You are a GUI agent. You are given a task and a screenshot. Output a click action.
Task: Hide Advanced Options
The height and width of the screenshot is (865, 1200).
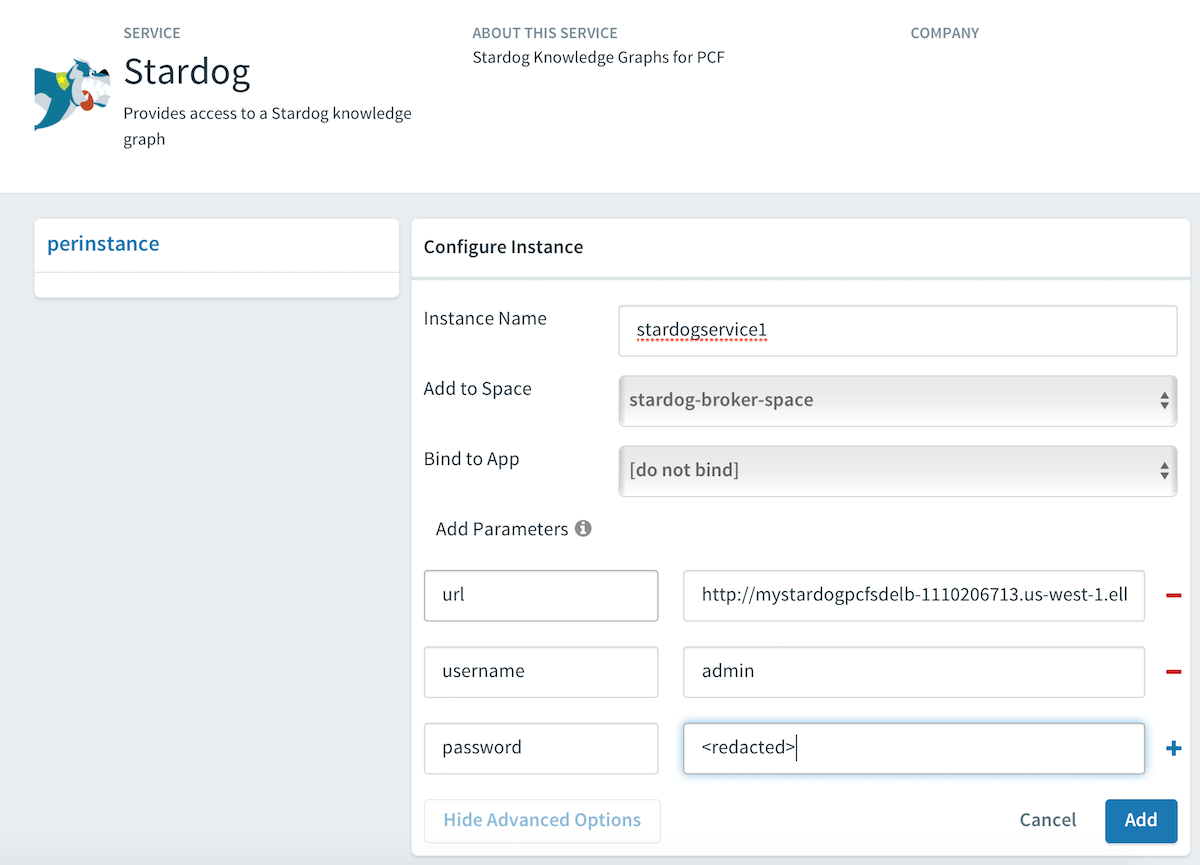click(541, 820)
